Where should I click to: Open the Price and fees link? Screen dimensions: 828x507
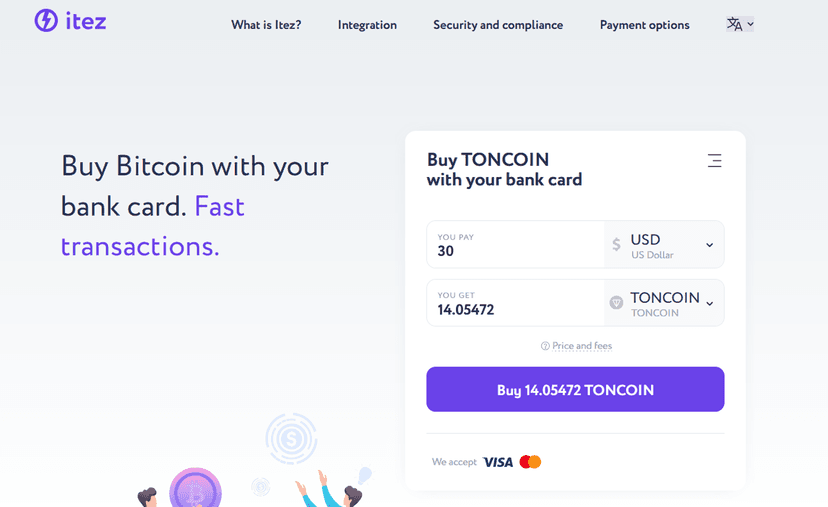click(582, 346)
